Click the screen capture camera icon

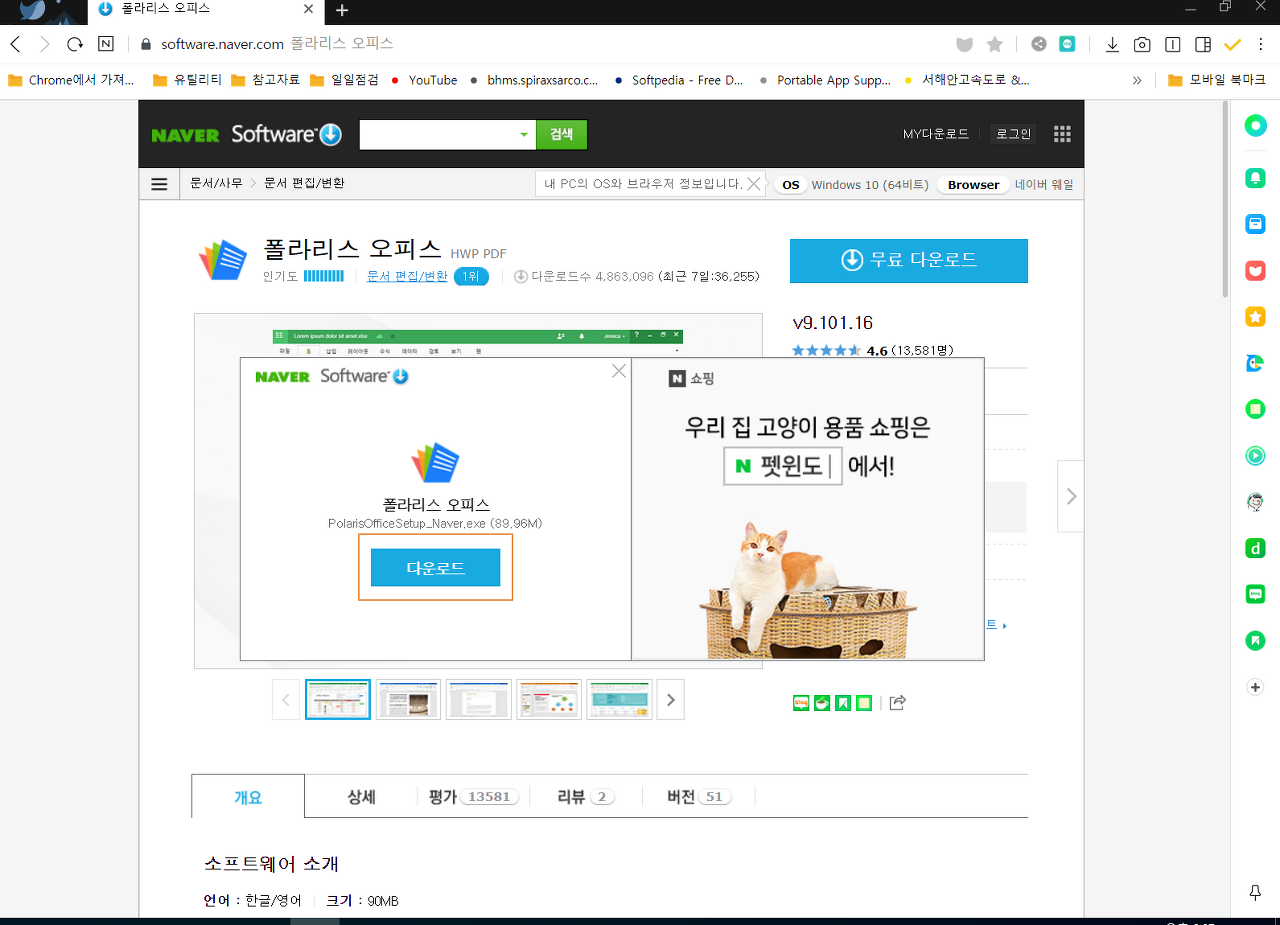(1142, 44)
